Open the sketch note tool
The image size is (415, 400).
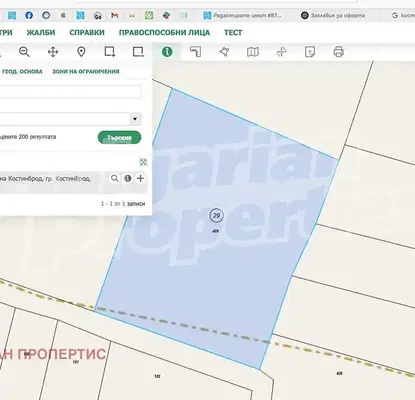pos(310,52)
